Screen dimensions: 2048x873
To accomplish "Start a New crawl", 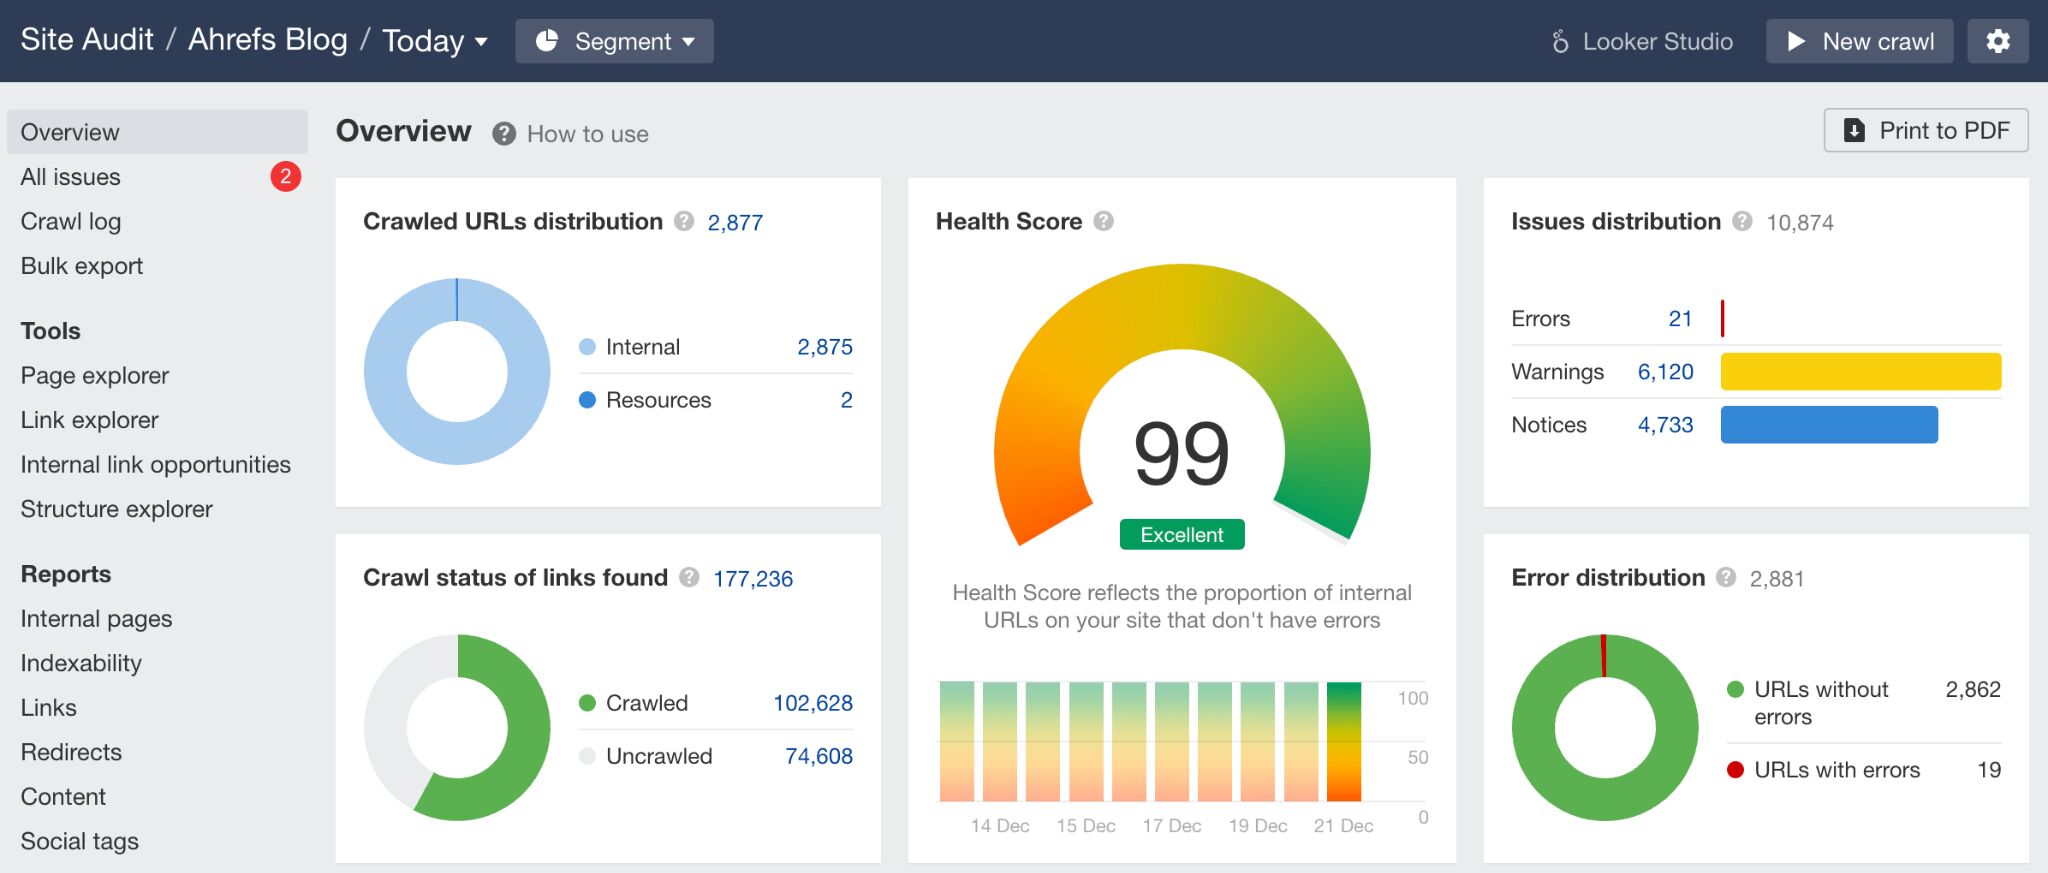I will coord(1859,41).
